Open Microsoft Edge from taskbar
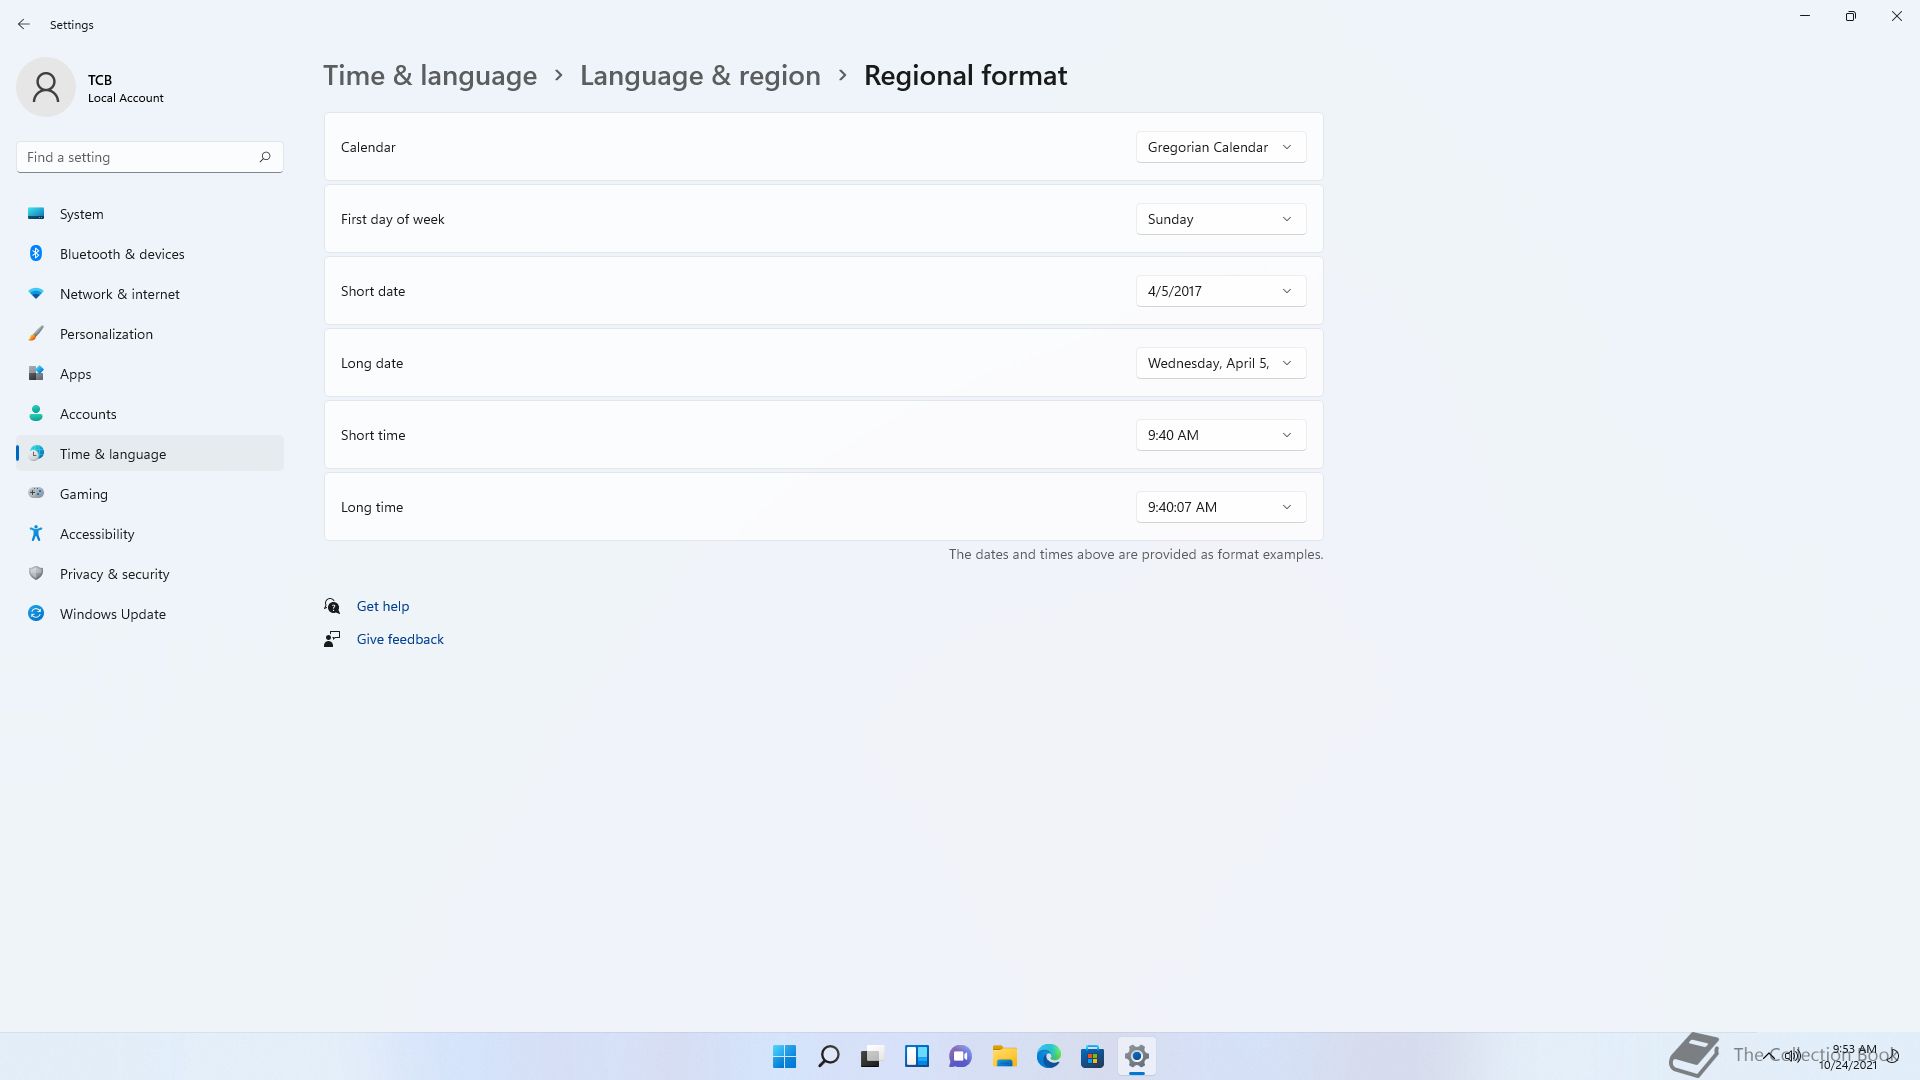This screenshot has height=1080, width=1920. (x=1048, y=1056)
